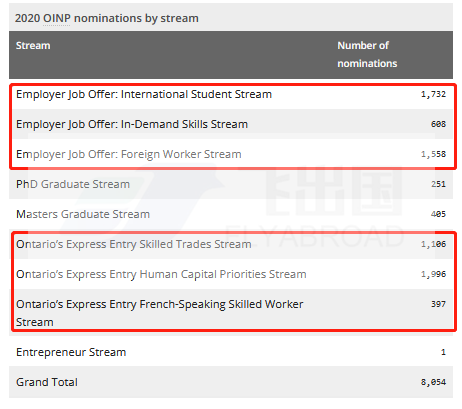Click the 405 nominations value
The width and height of the screenshot is (462, 409).
tap(438, 214)
